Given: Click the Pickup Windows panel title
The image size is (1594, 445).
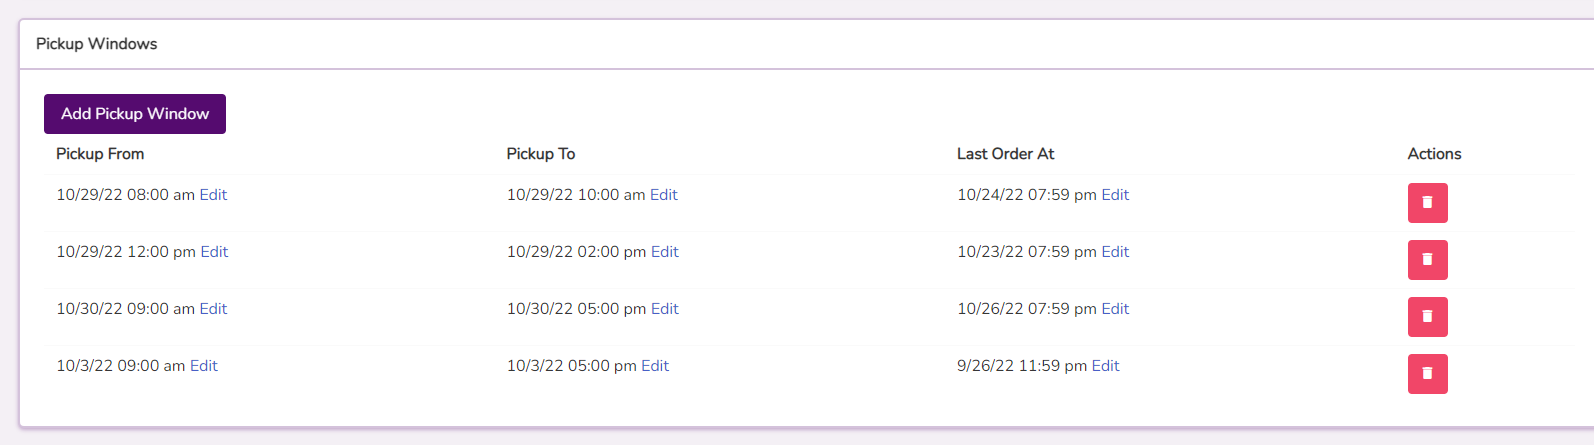Looking at the screenshot, I should point(97,44).
